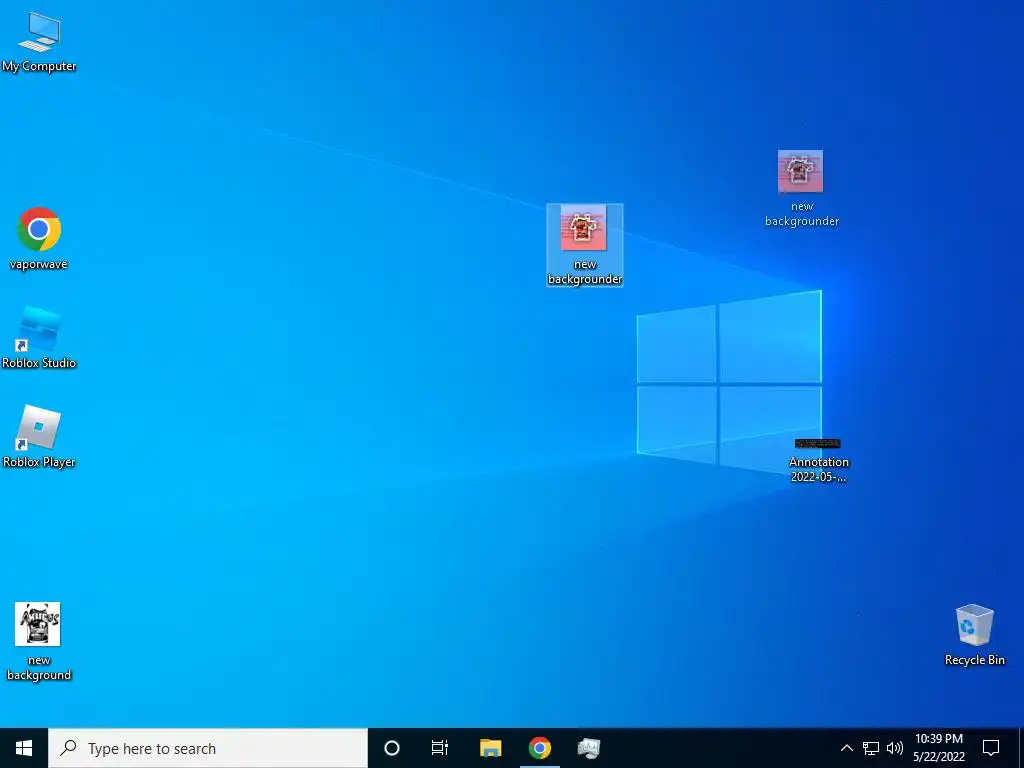Switch to Chrome in the taskbar
This screenshot has height=768, width=1024.
pyautogui.click(x=539, y=748)
